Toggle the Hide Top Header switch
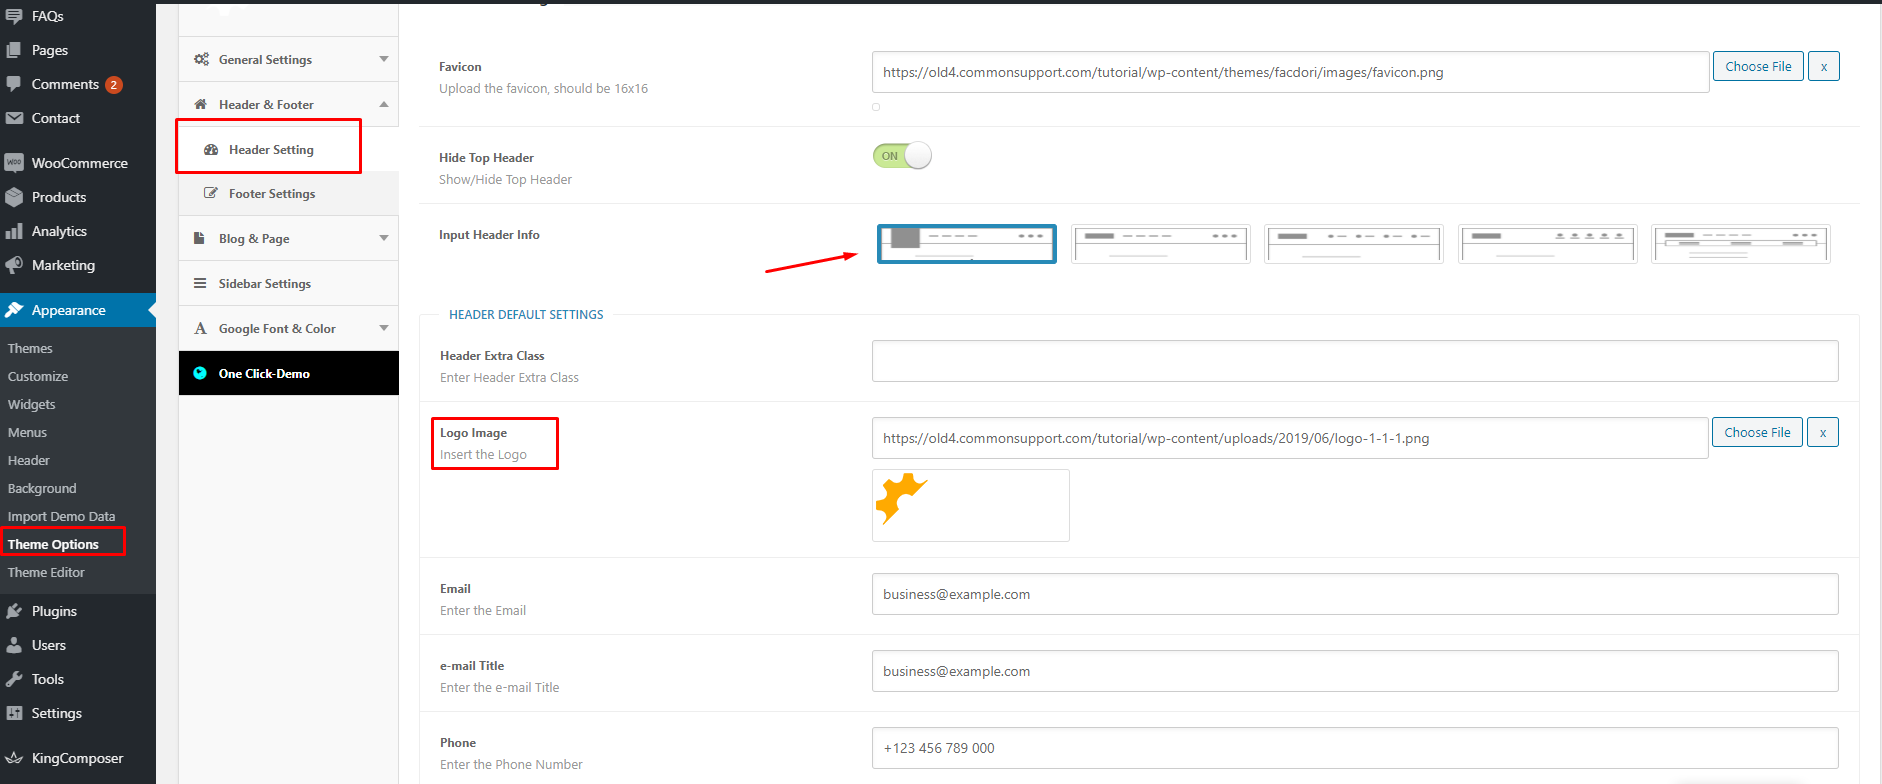Image resolution: width=1882 pixels, height=784 pixels. pos(902,156)
